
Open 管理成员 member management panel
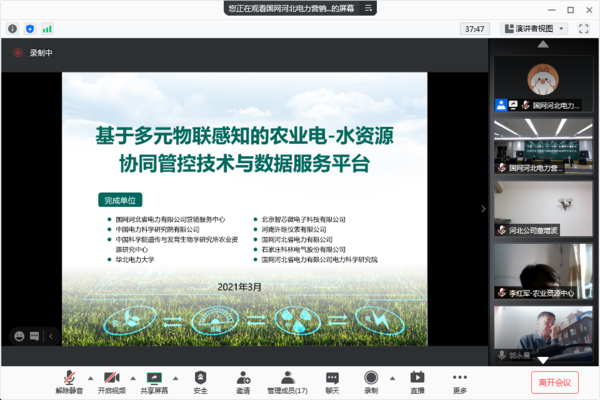tap(287, 379)
